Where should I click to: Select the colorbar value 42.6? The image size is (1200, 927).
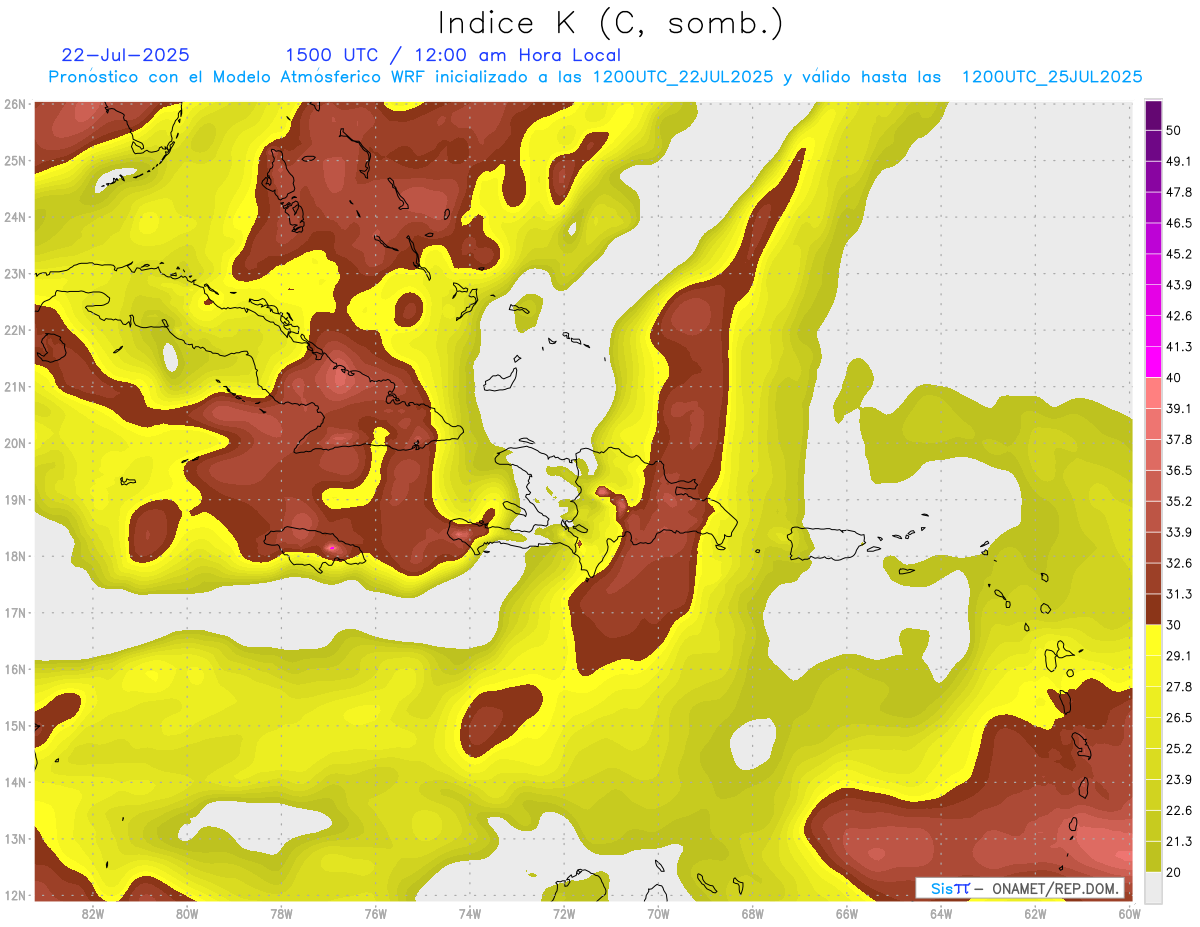click(1178, 316)
